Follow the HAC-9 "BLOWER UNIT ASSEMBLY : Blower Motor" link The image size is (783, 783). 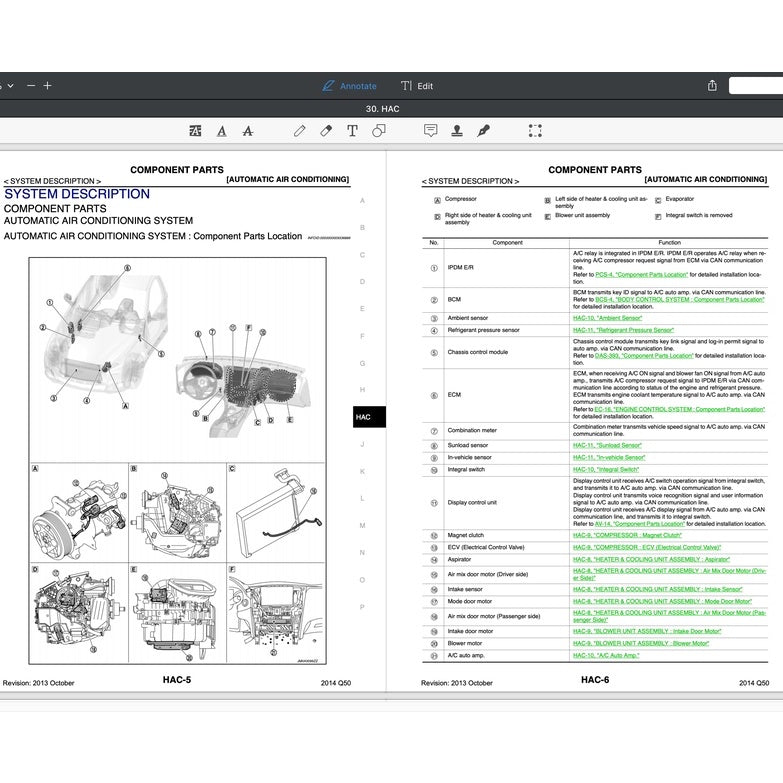640,643
